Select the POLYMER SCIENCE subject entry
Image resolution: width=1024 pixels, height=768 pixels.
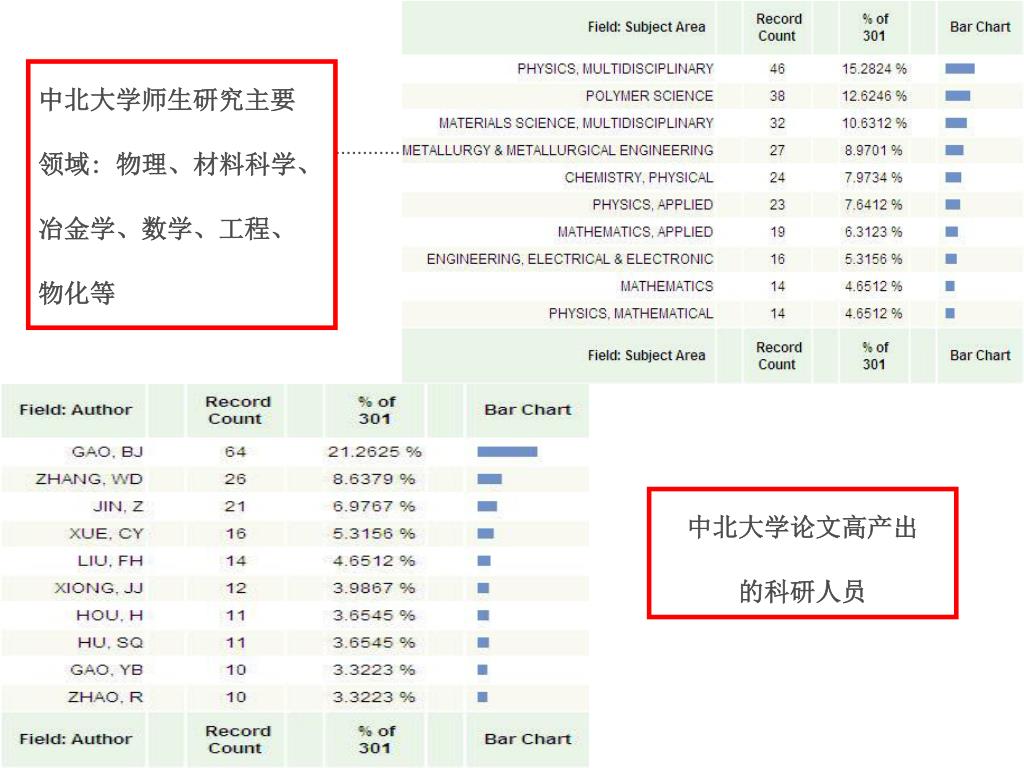click(649, 96)
